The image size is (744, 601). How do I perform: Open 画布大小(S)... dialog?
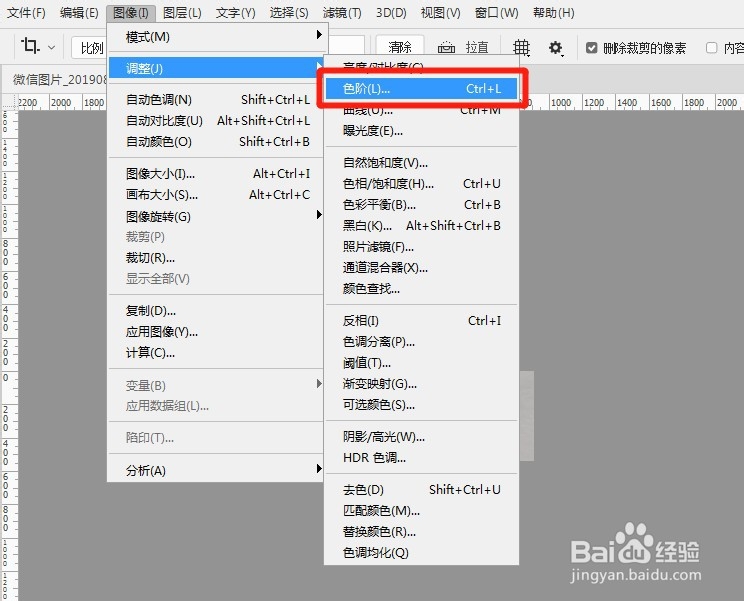click(218, 194)
